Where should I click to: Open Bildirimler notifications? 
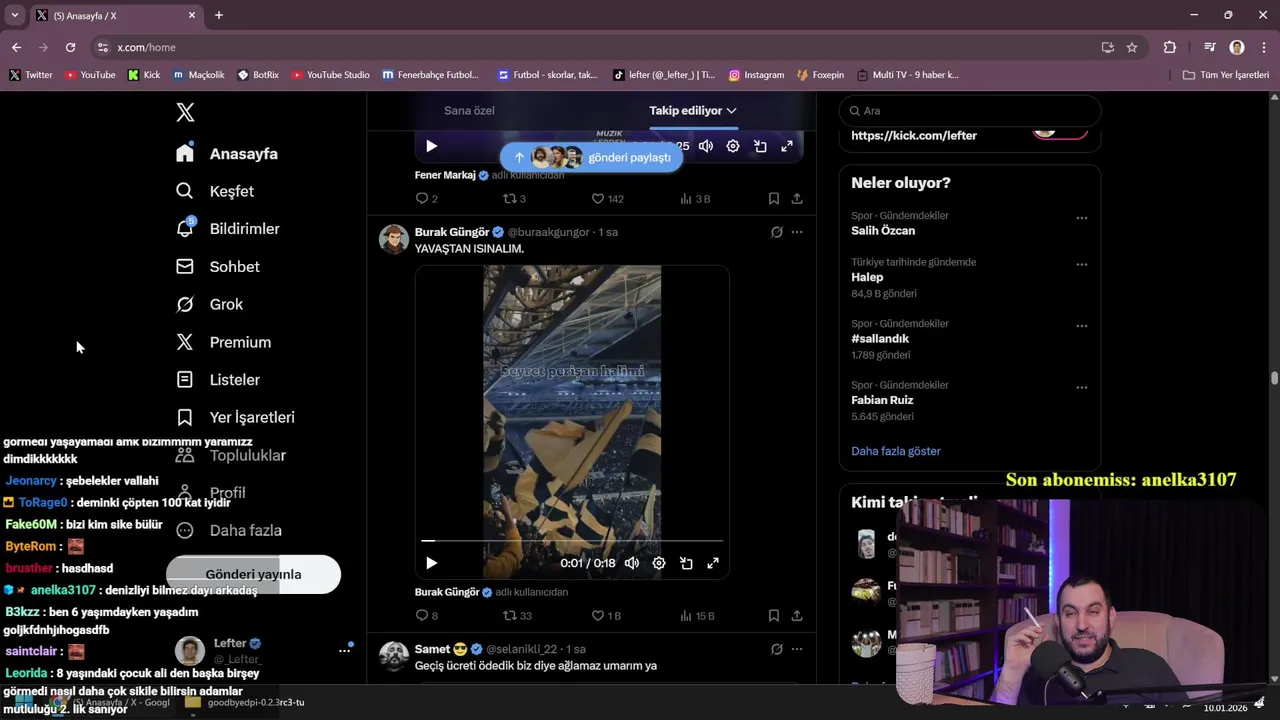[228, 229]
